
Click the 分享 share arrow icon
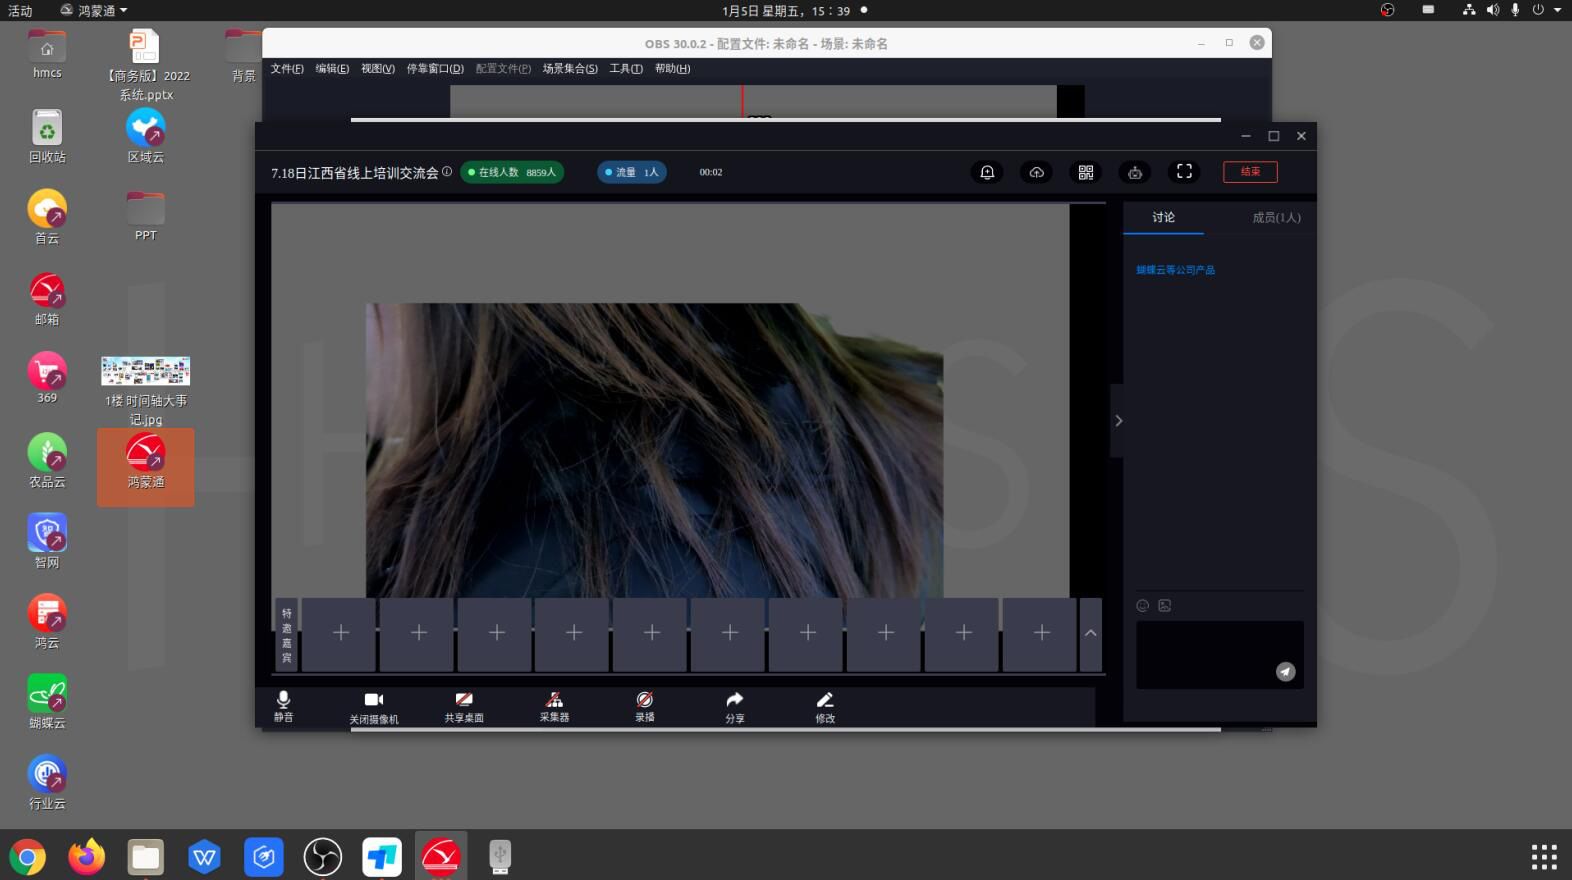tap(734, 706)
